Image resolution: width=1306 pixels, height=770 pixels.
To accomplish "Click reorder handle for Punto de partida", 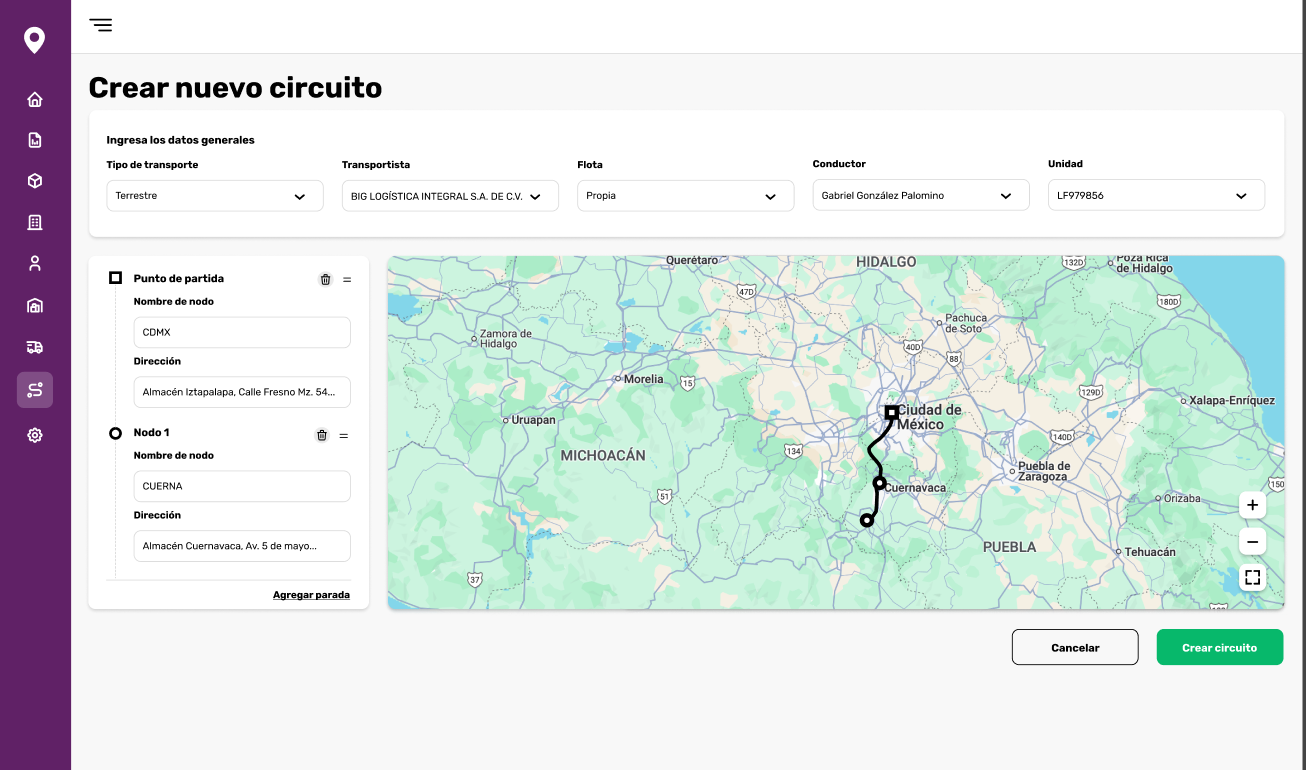I will point(347,280).
